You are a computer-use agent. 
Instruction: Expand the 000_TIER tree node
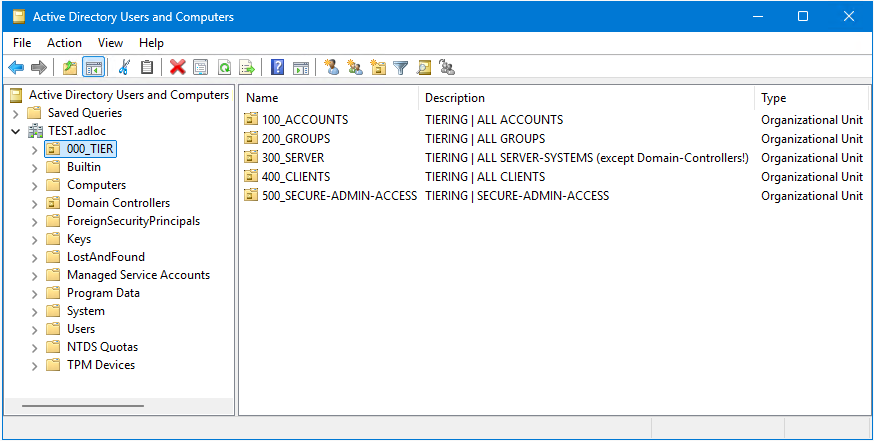coord(35,149)
